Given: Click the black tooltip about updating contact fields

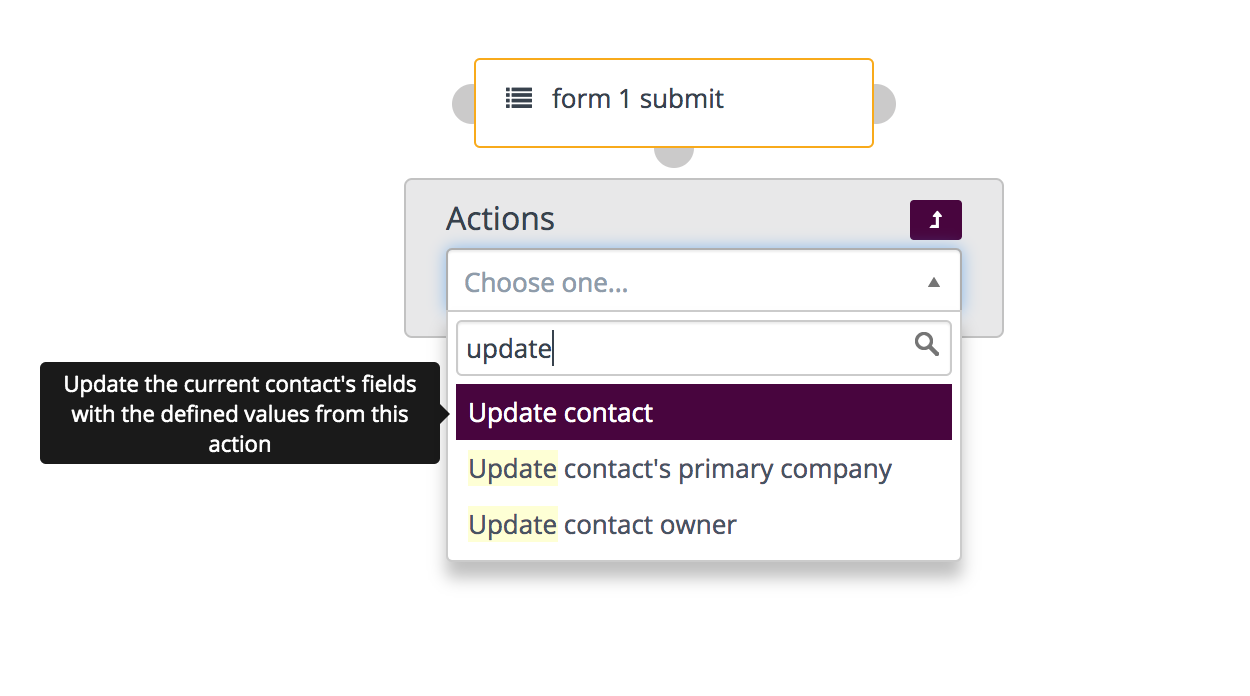Looking at the screenshot, I should [x=240, y=413].
